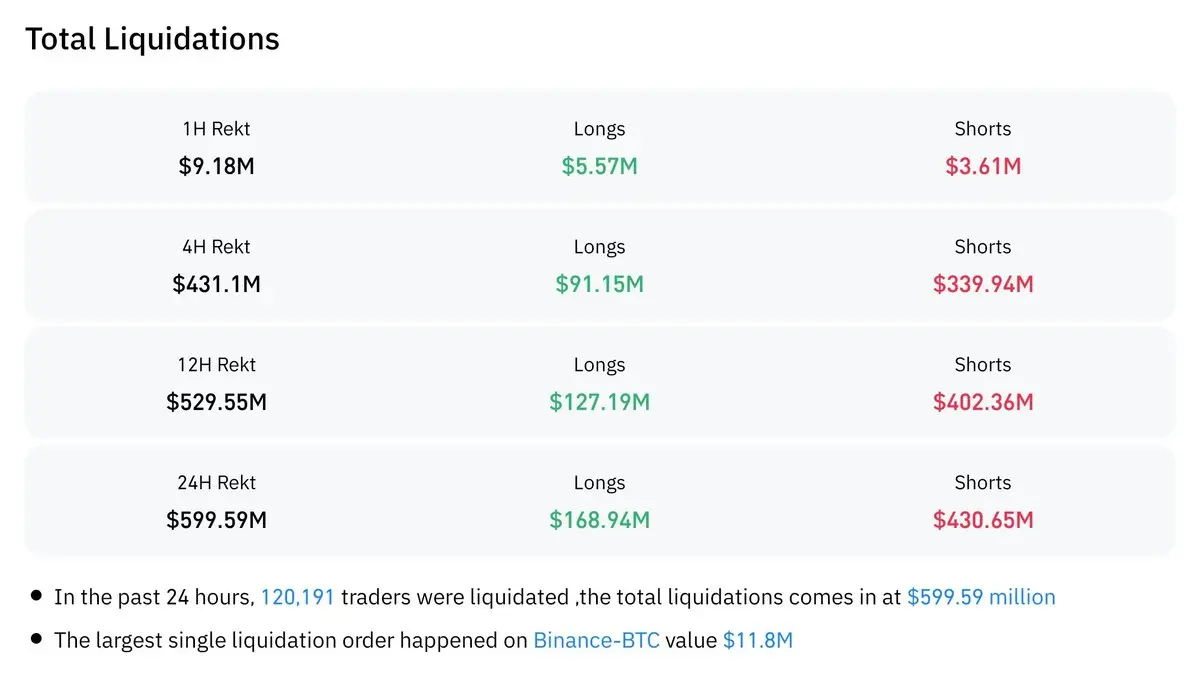This screenshot has height=692, width=1200.
Task: Click the "24H Rekt" row label
Action: tap(216, 483)
